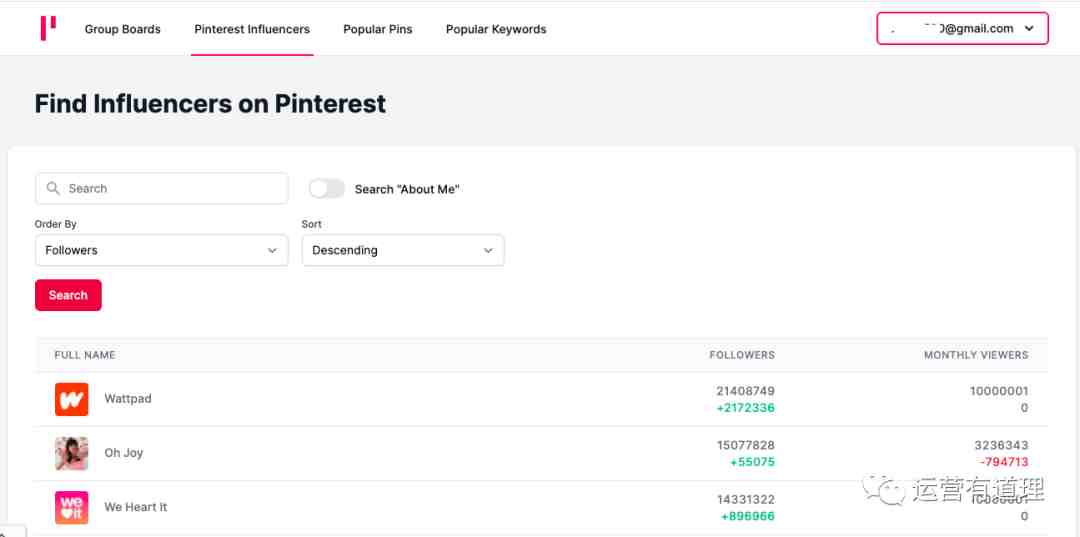Open the Popular Keywords tab
Viewport: 1080px width, 537px height.
[496, 29]
